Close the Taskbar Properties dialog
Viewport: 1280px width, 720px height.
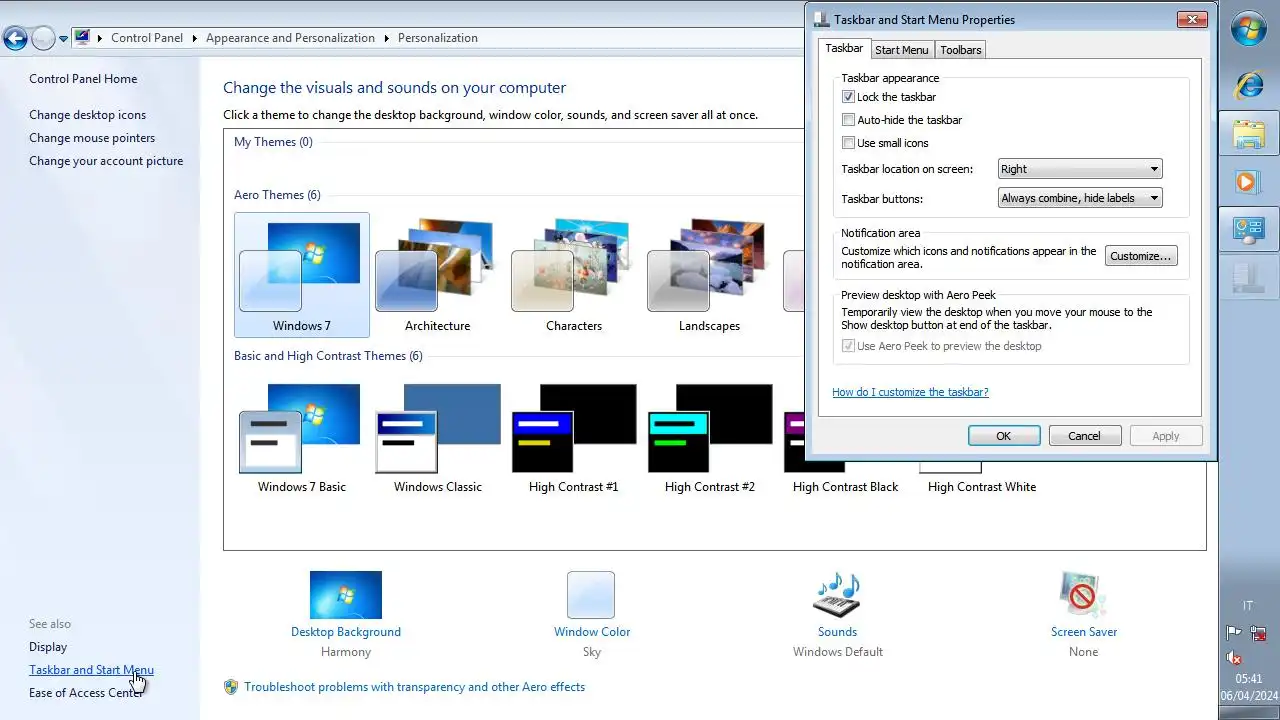coord(1192,19)
